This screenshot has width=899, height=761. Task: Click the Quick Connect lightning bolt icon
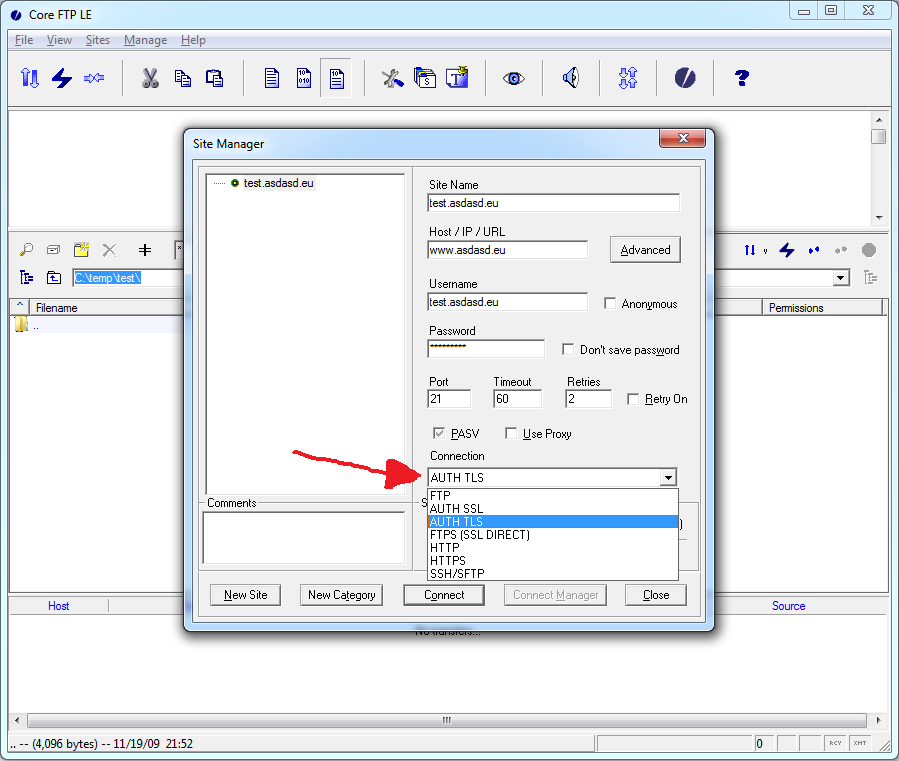pos(62,78)
